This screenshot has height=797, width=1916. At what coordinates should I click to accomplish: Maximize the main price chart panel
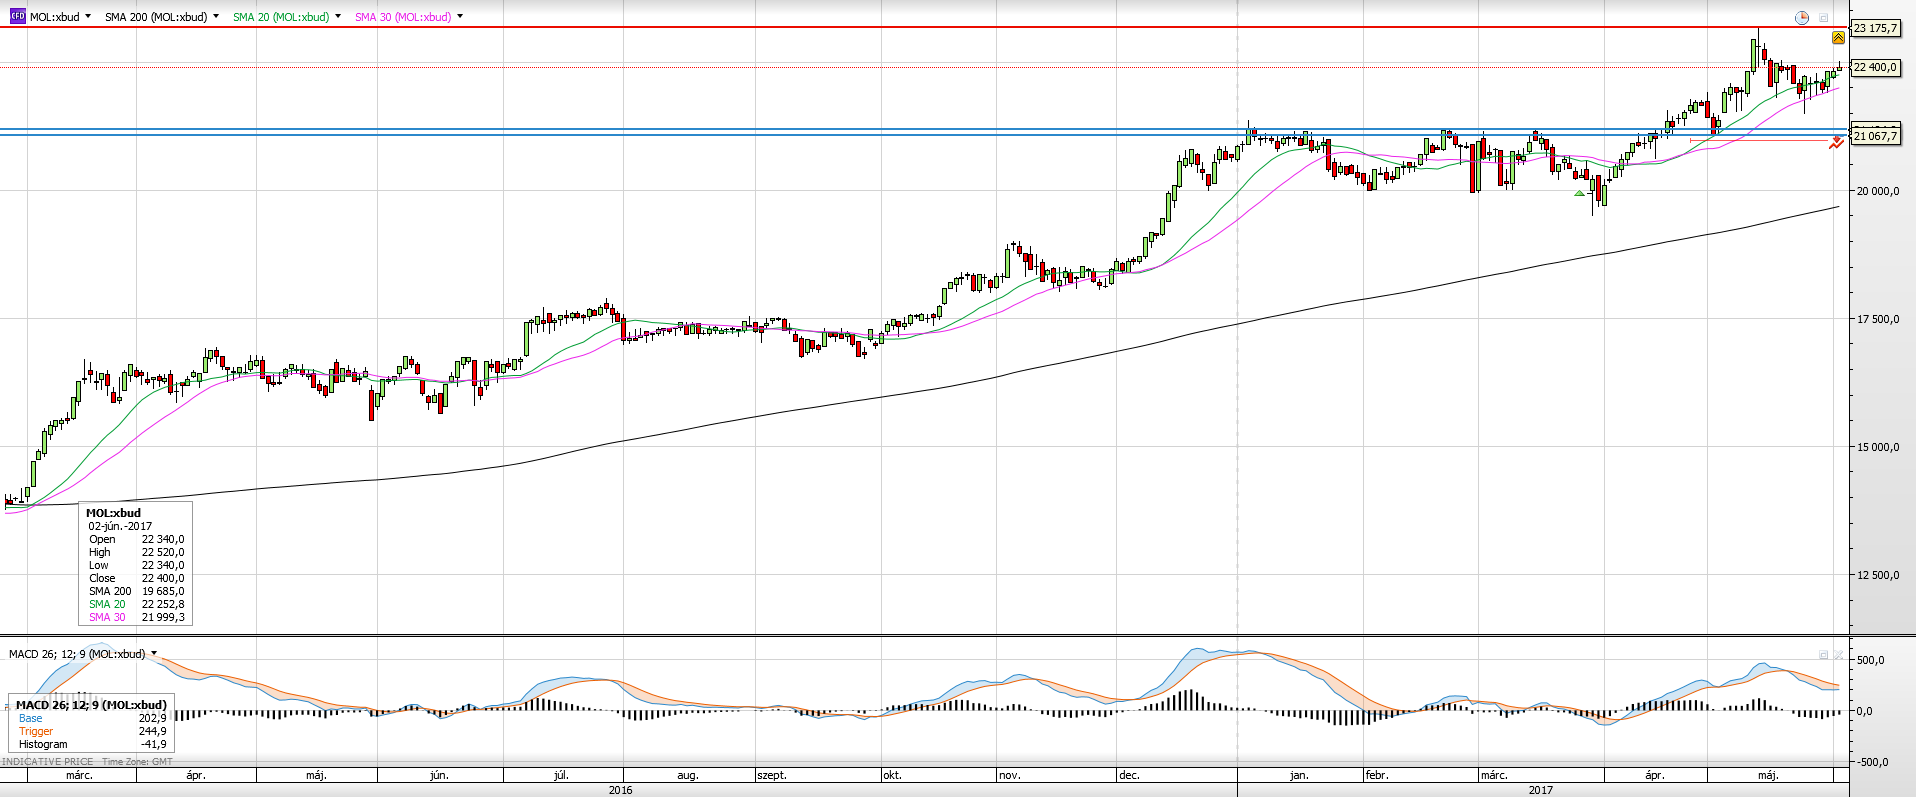click(x=1824, y=18)
